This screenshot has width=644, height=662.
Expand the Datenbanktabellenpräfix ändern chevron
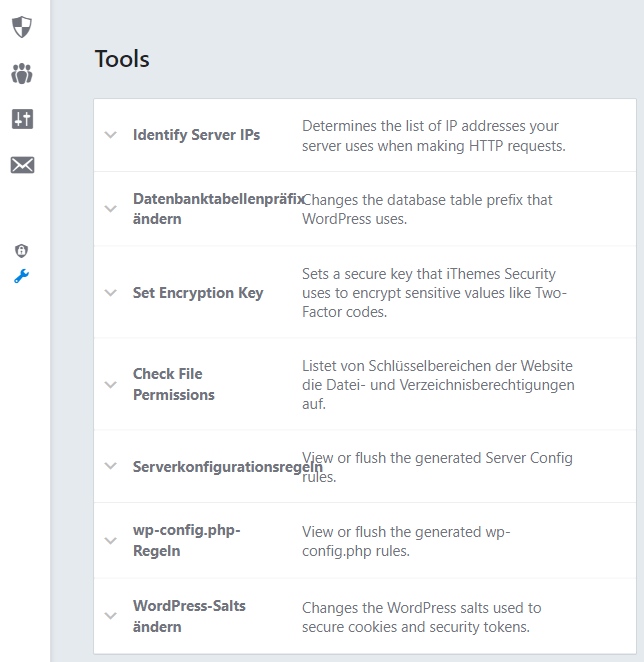(111, 209)
